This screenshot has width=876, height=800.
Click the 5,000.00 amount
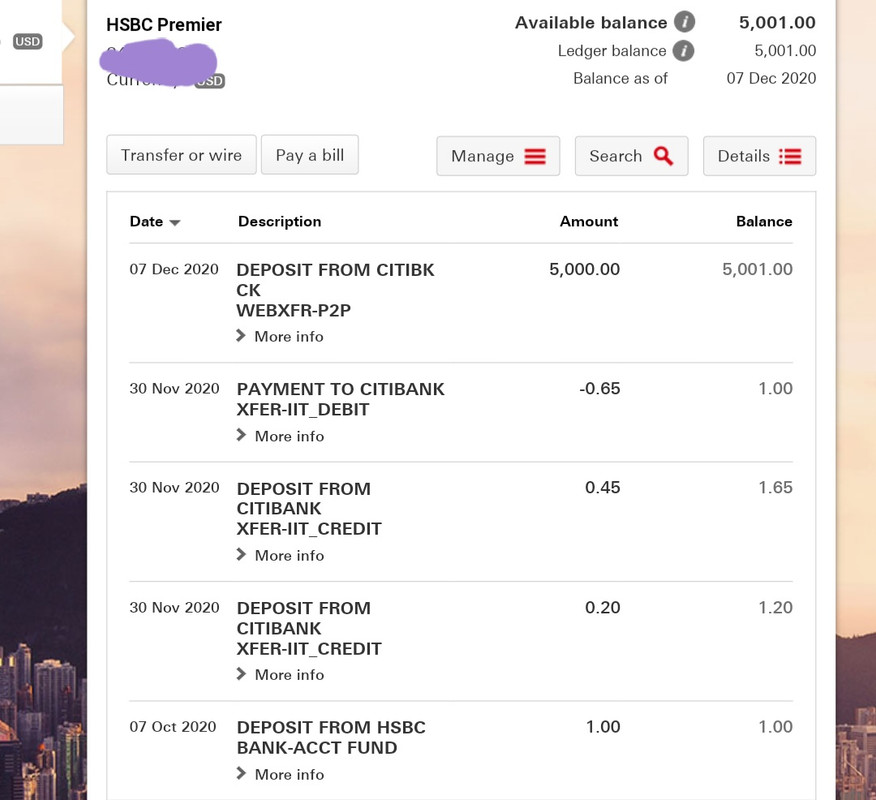[584, 269]
